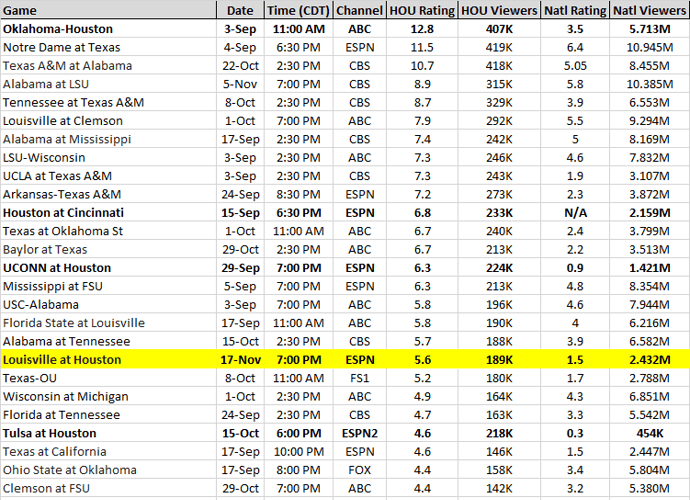This screenshot has height=500, width=690.
Task: Click the 'Oklahoma-Houston' game cell
Action: (x=108, y=29)
